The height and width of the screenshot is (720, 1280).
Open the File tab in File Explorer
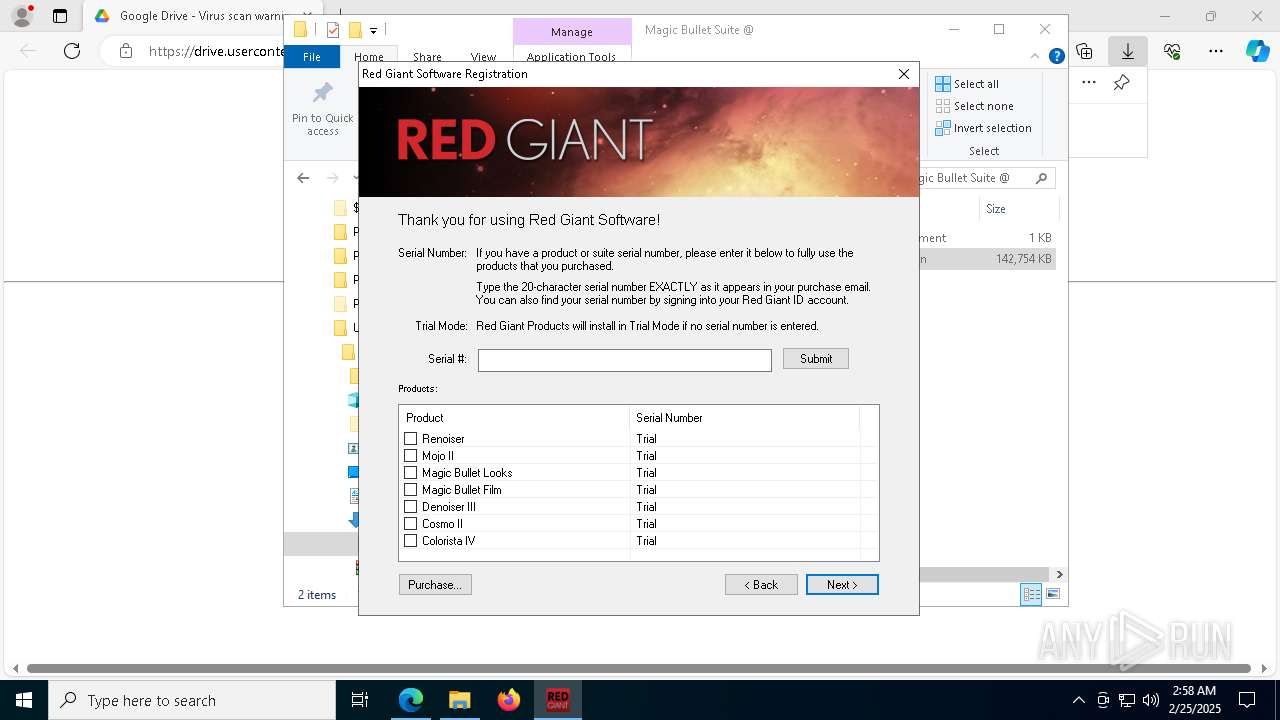tap(312, 57)
